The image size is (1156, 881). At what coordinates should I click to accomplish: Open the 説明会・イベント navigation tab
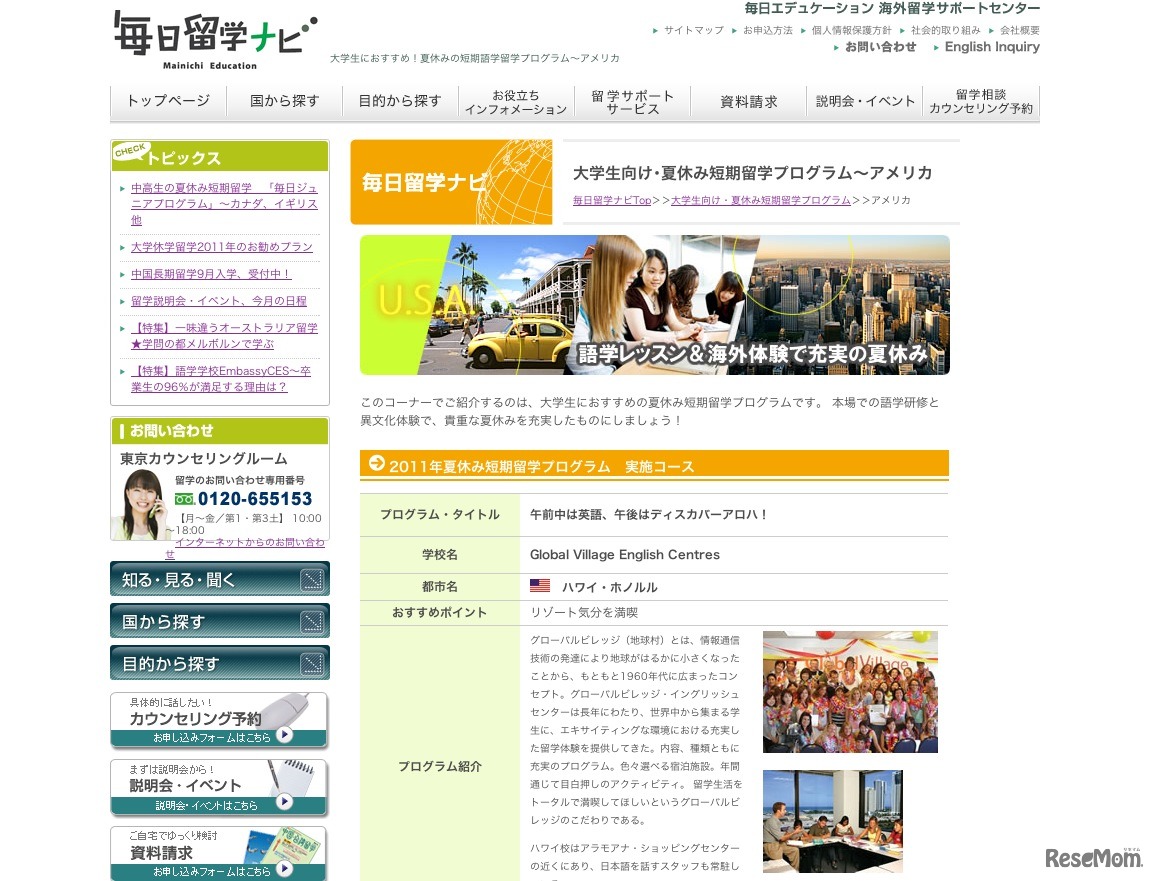point(864,100)
